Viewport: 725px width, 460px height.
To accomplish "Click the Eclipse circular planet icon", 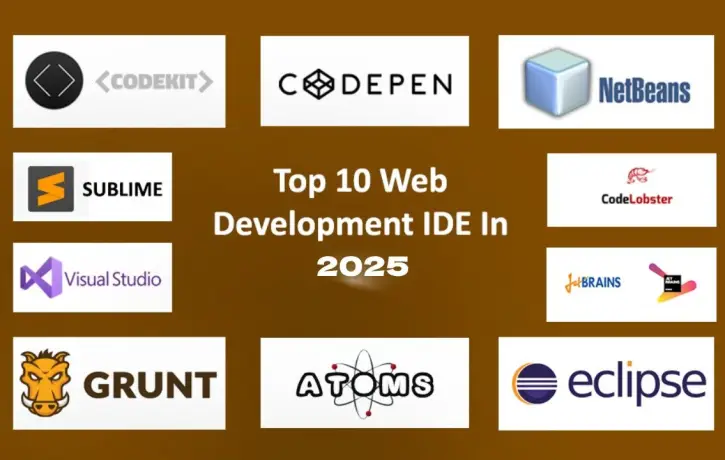I will (535, 383).
